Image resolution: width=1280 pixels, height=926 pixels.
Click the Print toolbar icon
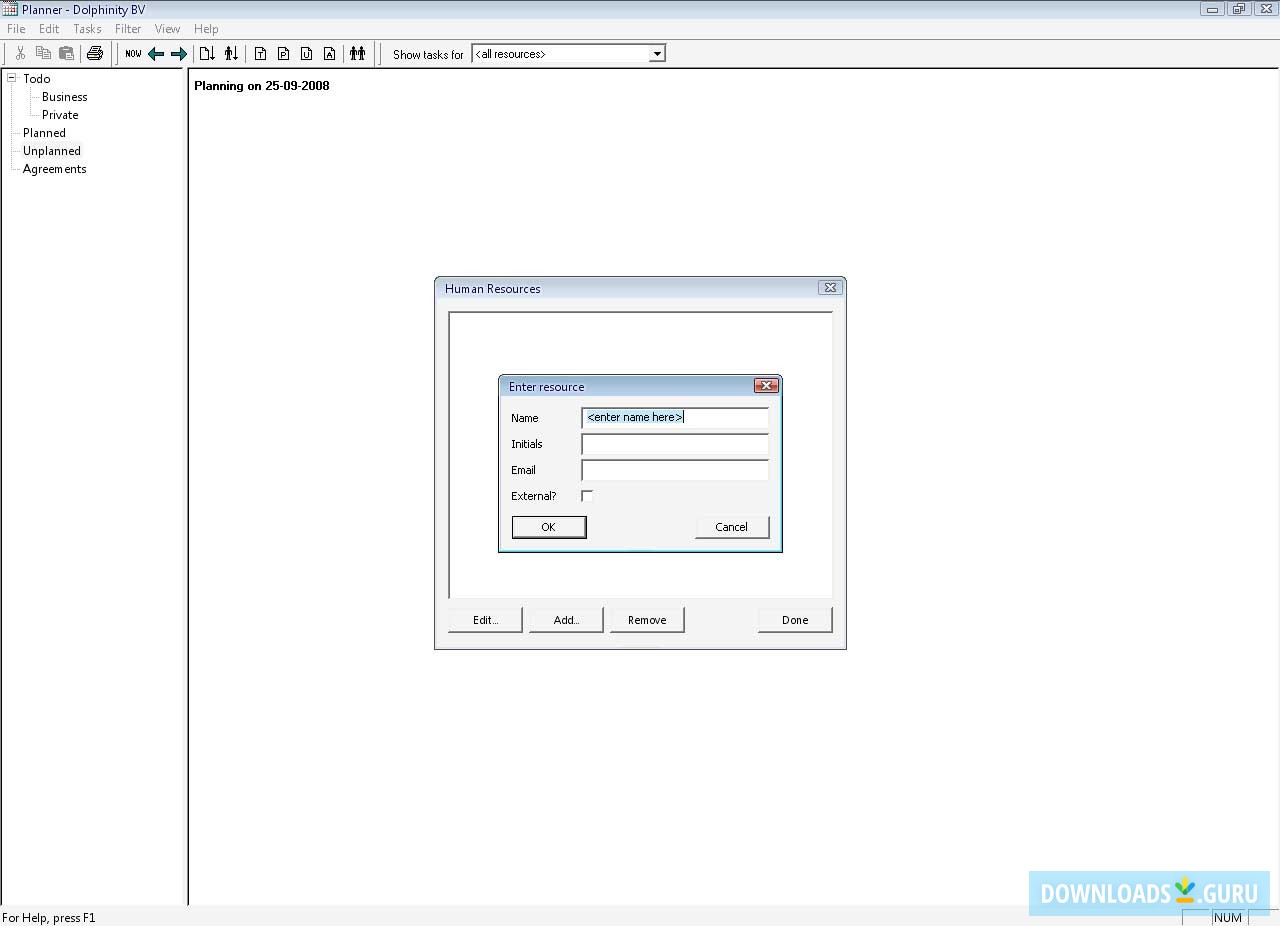pyautogui.click(x=95, y=54)
